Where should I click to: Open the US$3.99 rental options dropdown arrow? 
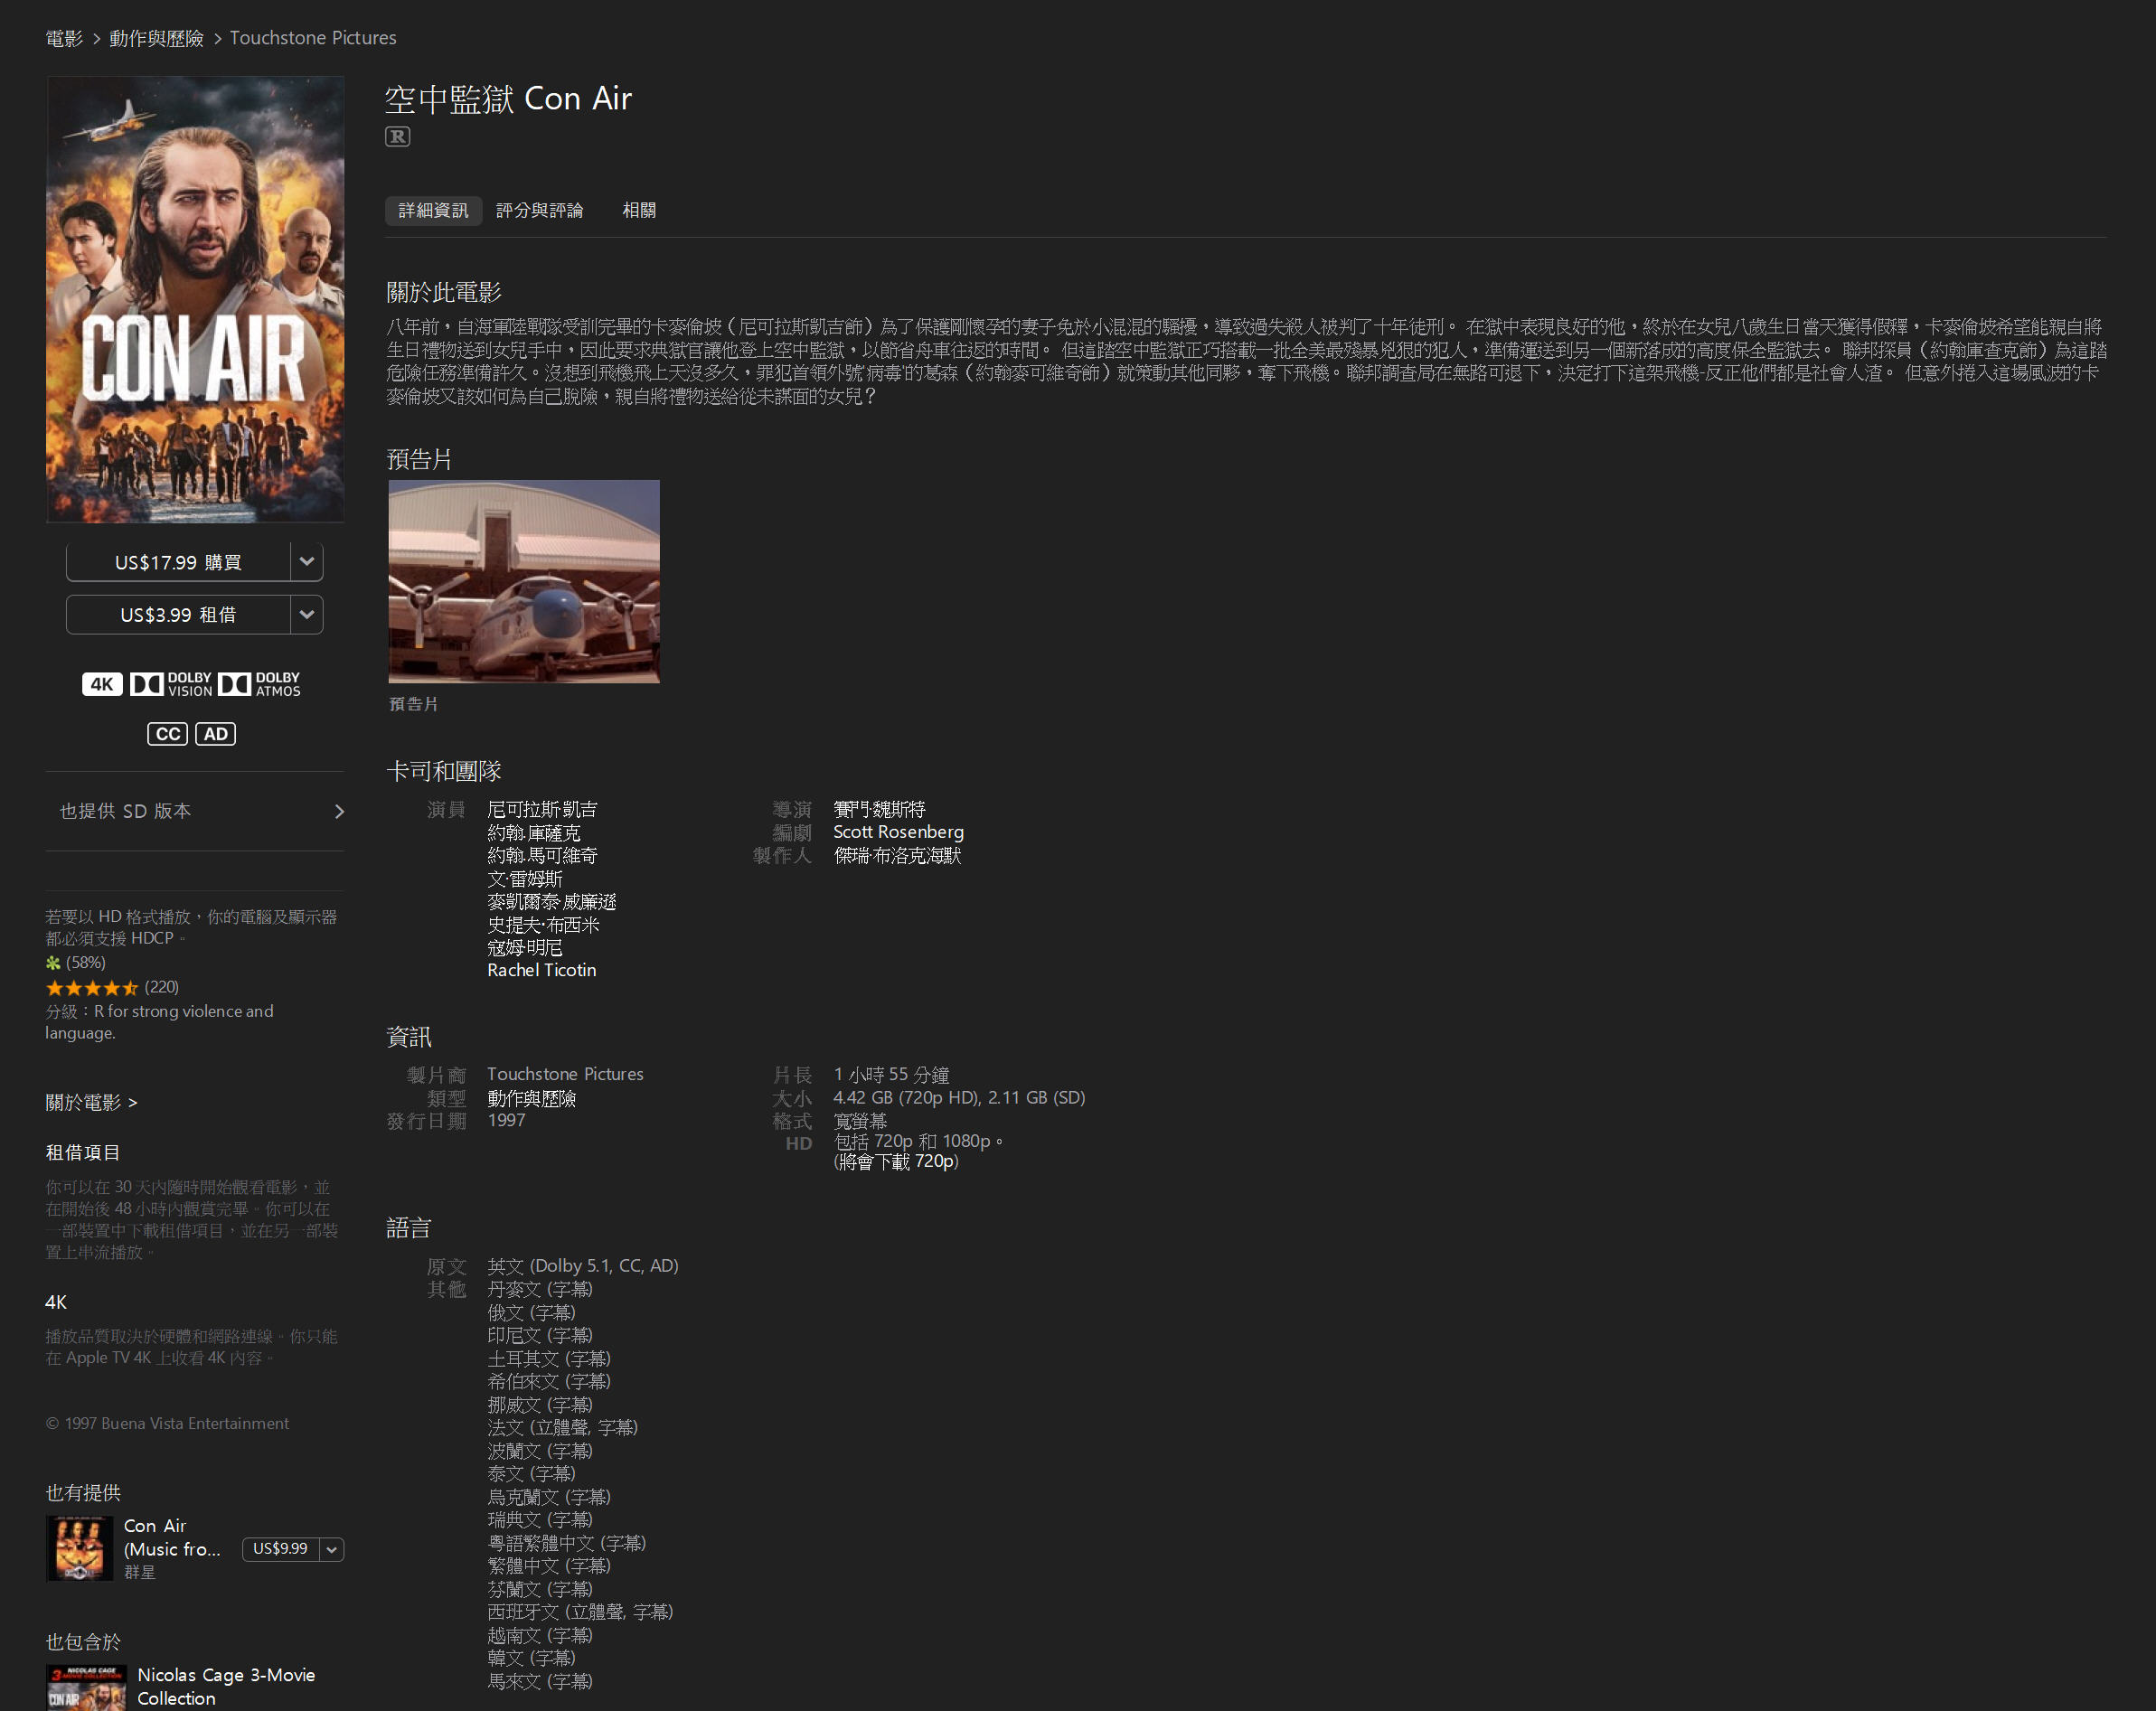(307, 615)
